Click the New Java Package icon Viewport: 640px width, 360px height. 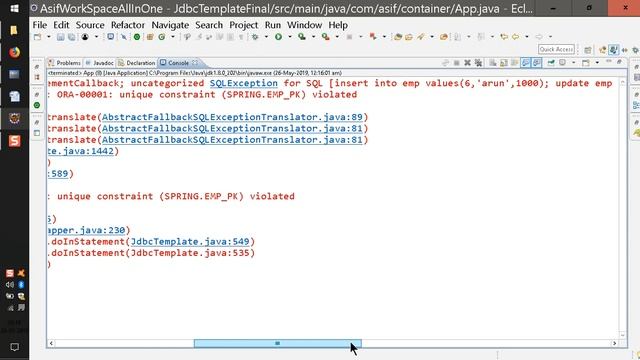(150, 37)
